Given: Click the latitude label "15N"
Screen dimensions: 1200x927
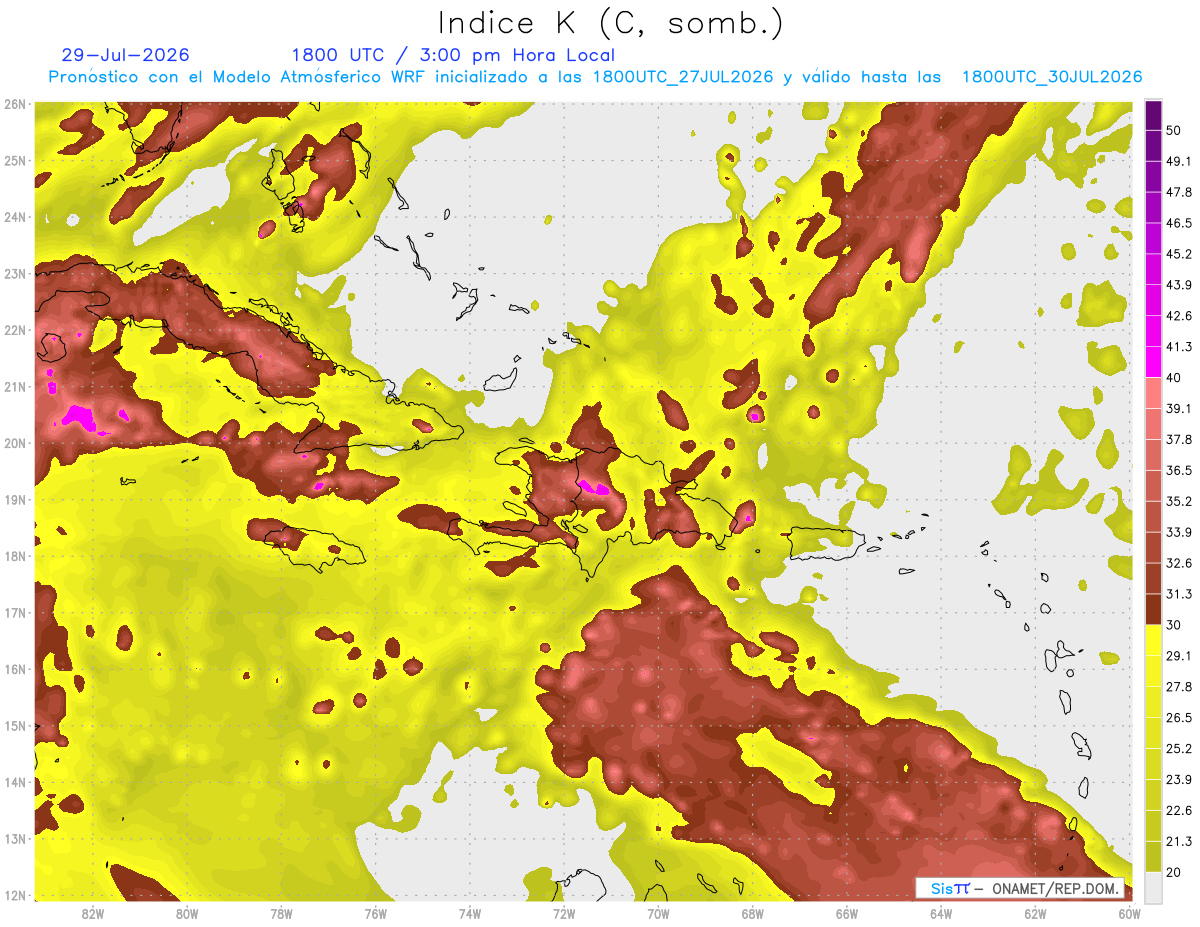Looking at the screenshot, I should pyautogui.click(x=15, y=725).
